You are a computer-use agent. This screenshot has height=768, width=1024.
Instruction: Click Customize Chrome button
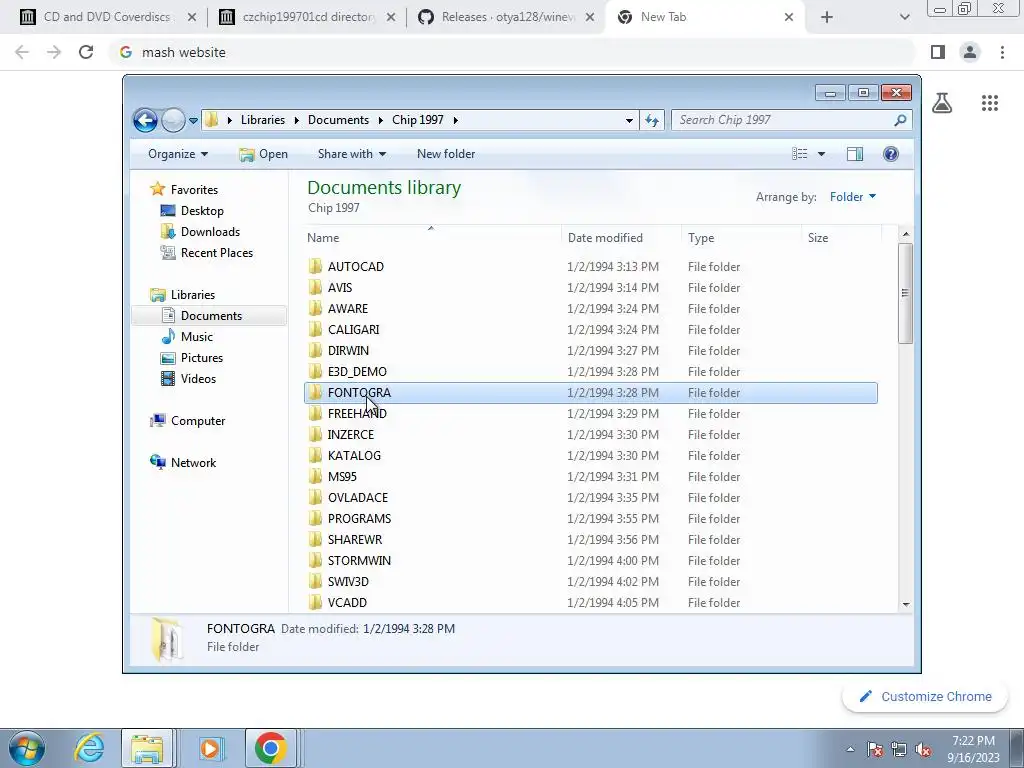(x=926, y=697)
